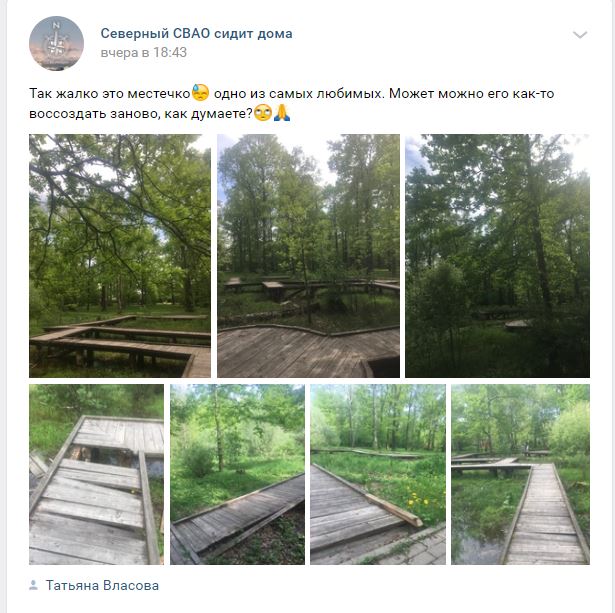Expand the post options chevron menu
Image resolution: width=615 pixels, height=613 pixels.
[580, 35]
